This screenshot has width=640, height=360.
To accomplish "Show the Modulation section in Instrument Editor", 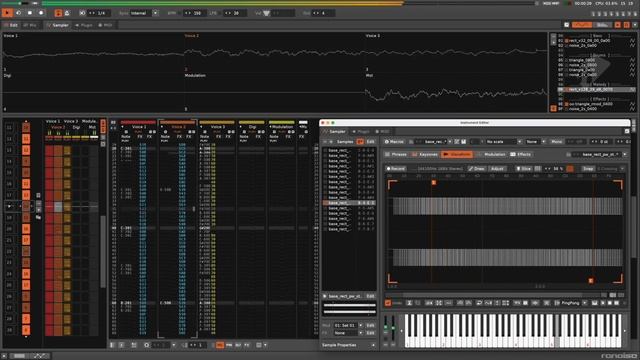I will (491, 155).
